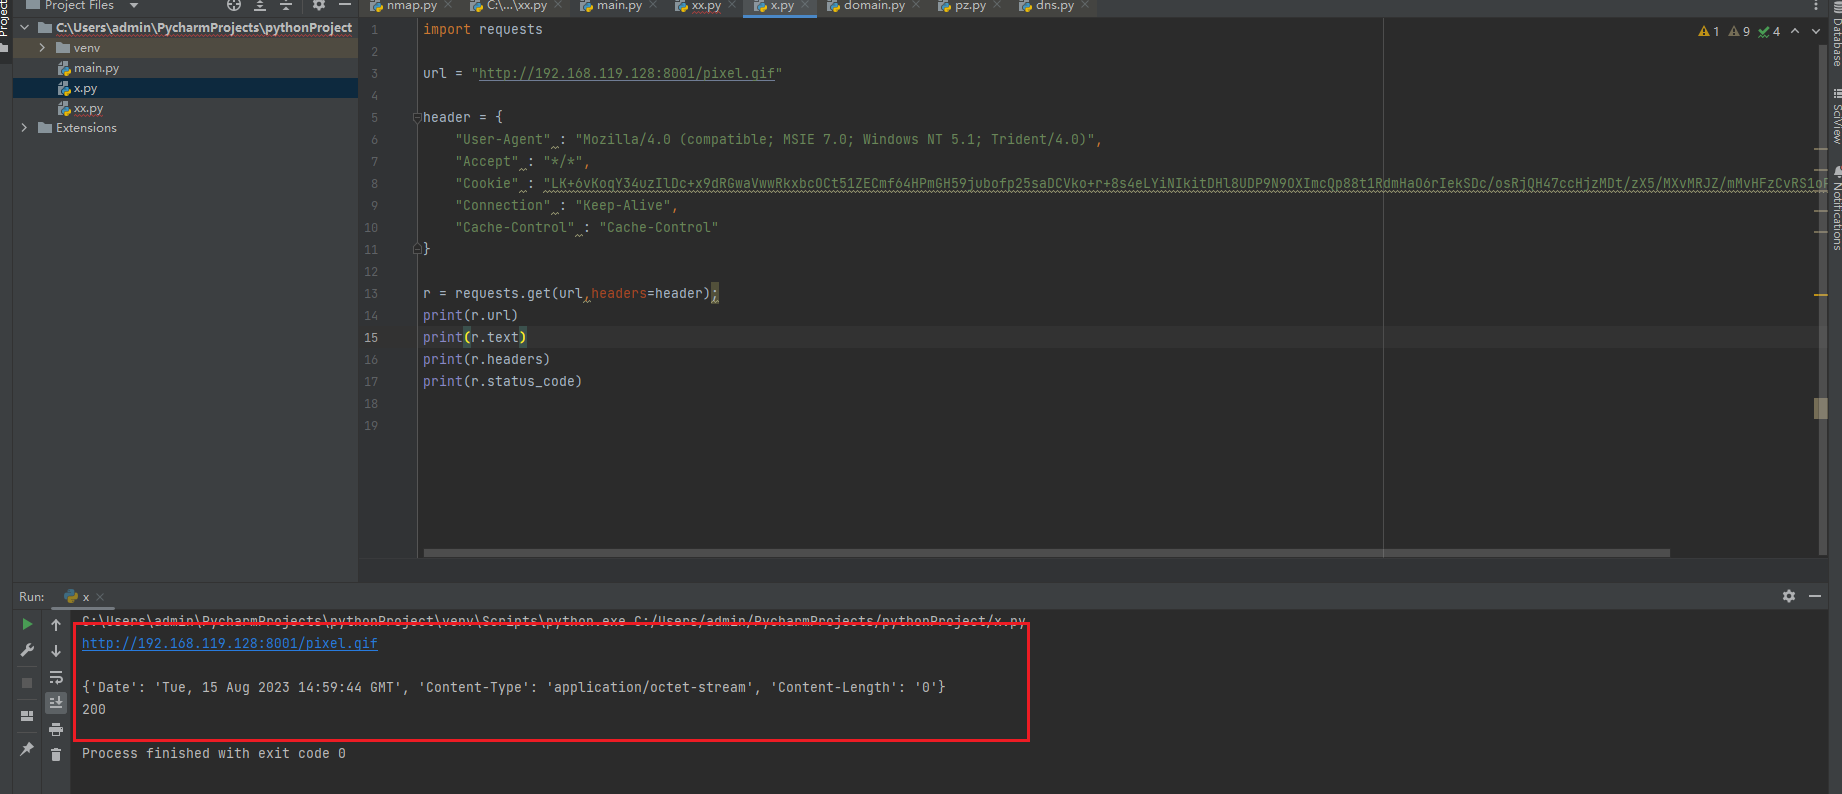Toggle soft-wrap in Run console

pyautogui.click(x=56, y=677)
